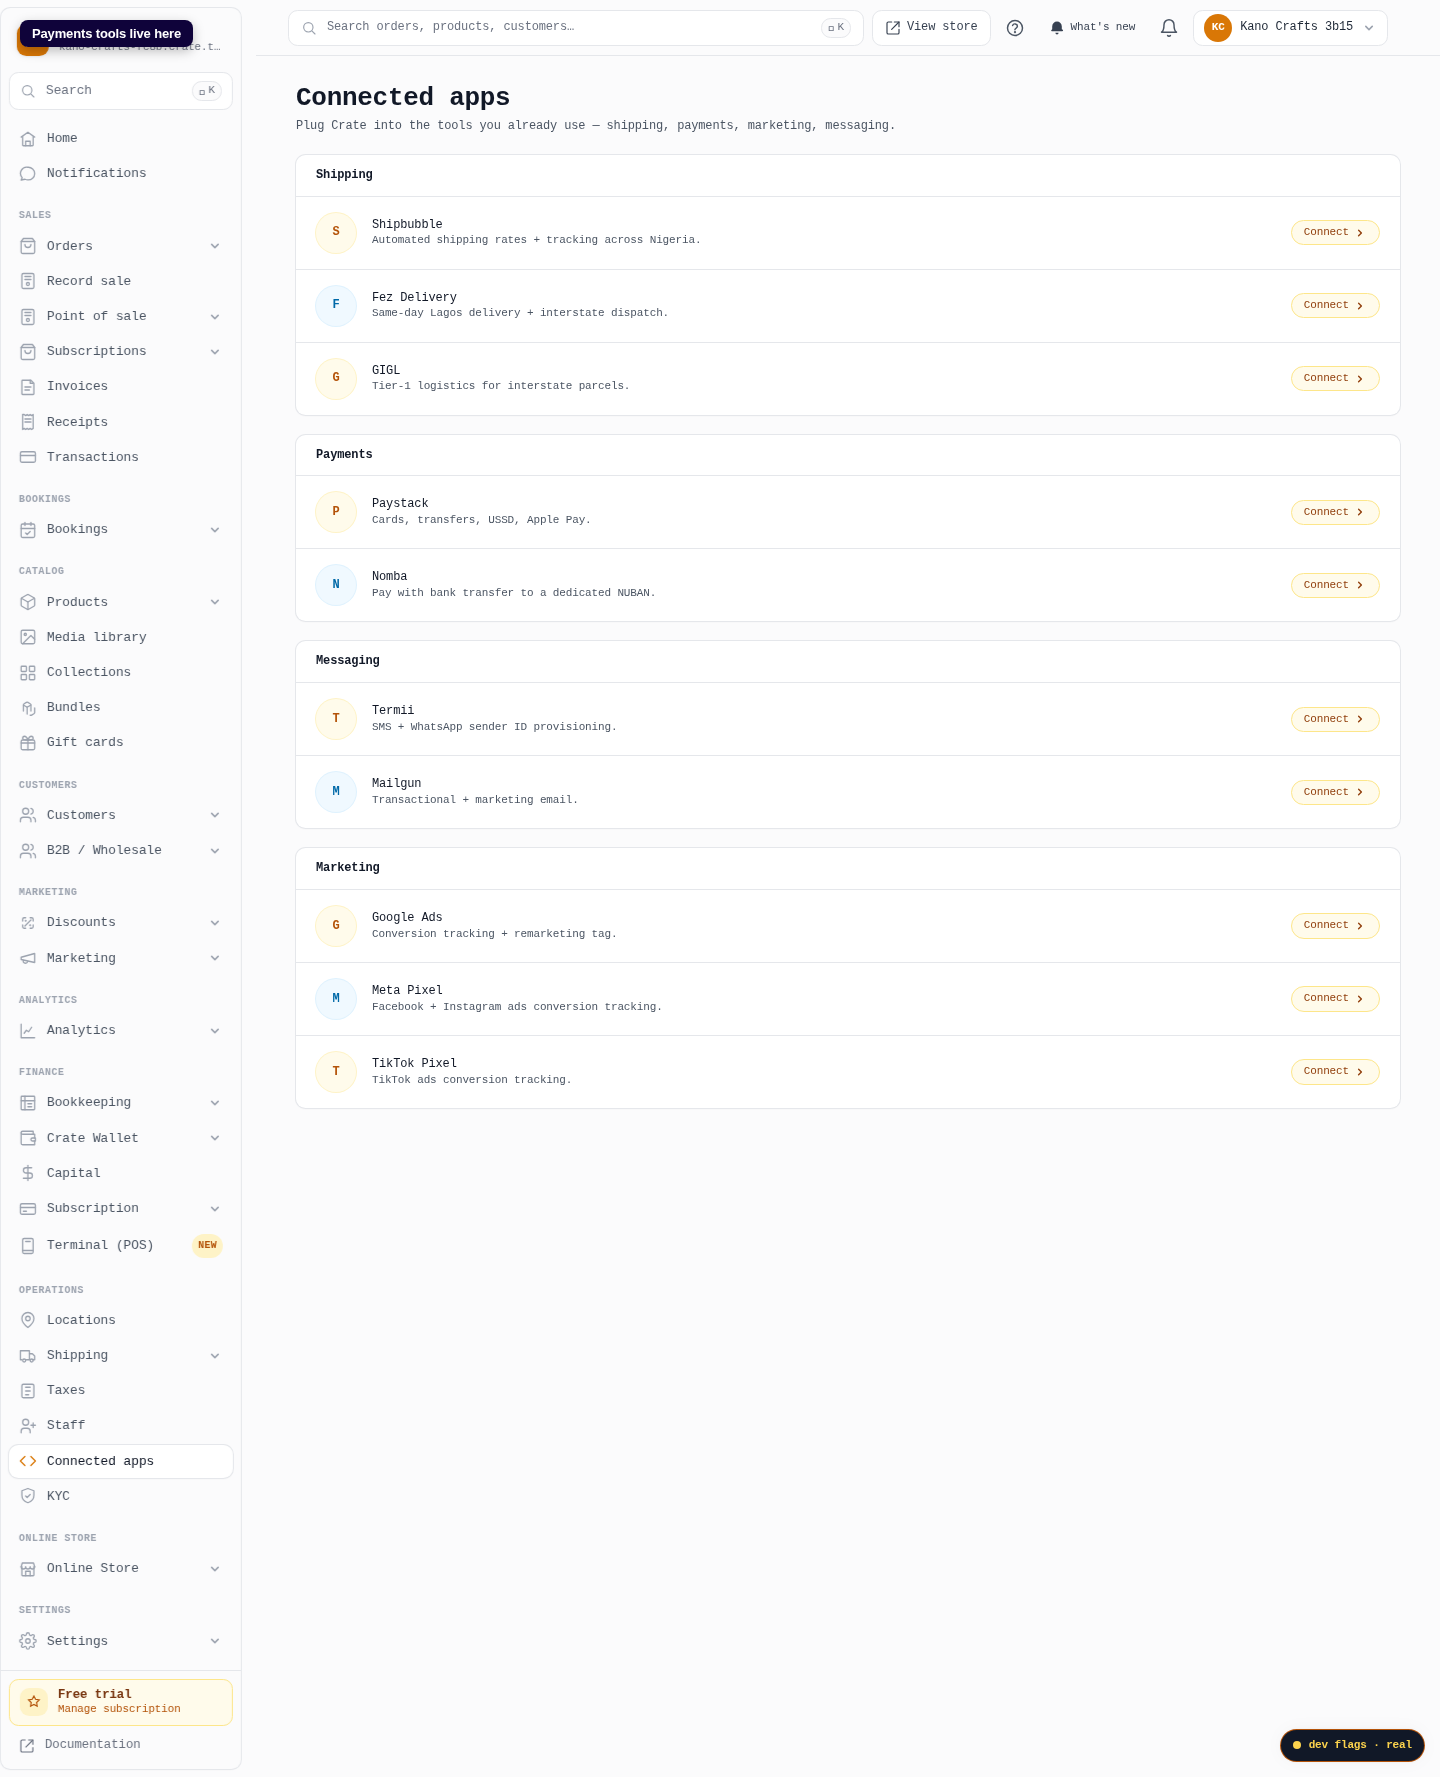The width and height of the screenshot is (1440, 1777).
Task: Connect the GIGL integration
Action: tap(1335, 378)
